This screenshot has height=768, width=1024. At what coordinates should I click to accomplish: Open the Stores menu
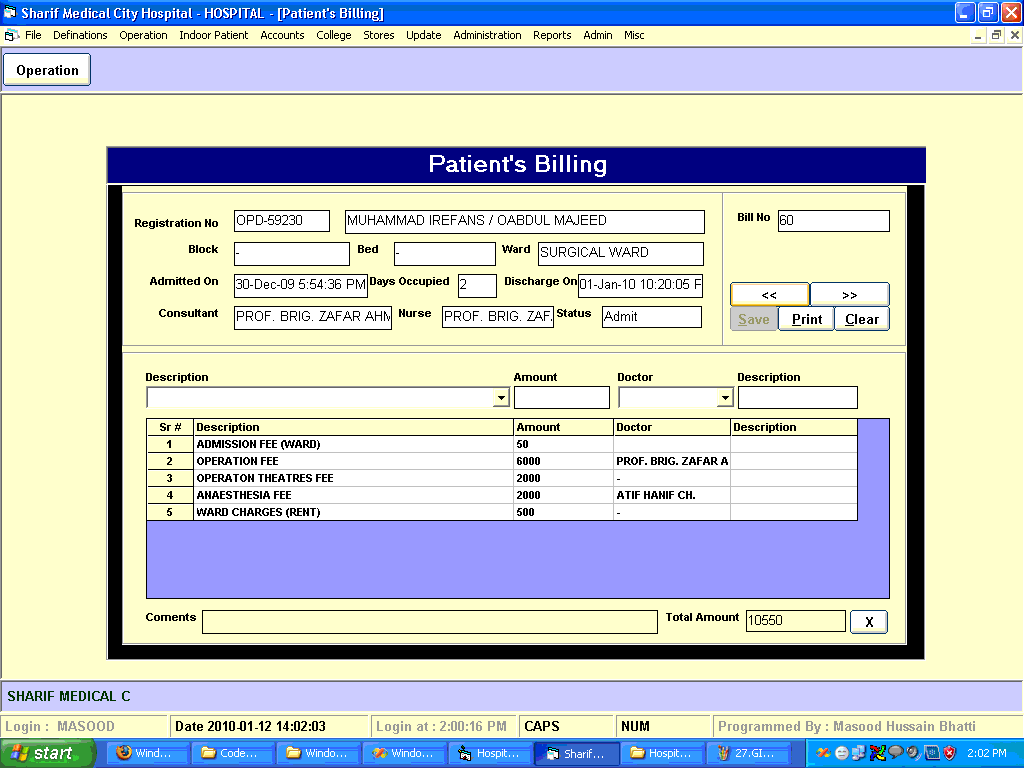click(x=379, y=35)
